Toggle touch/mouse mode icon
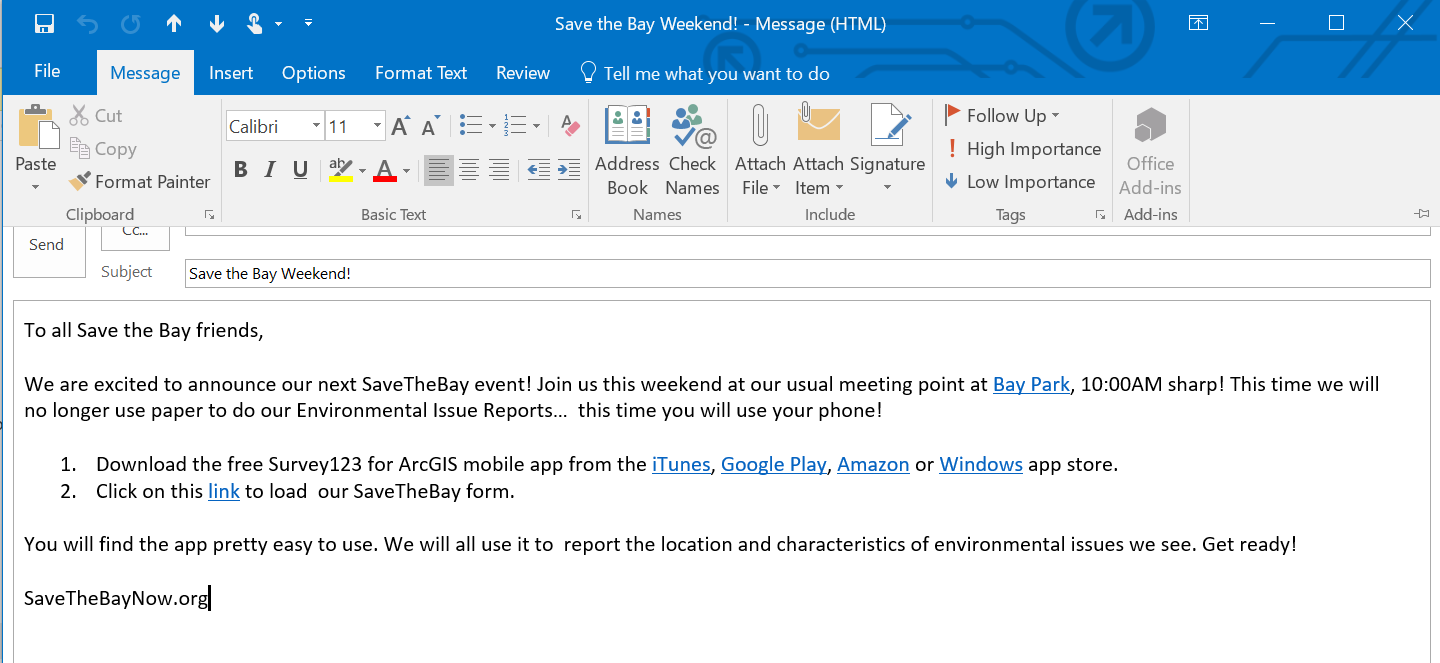This screenshot has height=663, width=1440. point(255,23)
